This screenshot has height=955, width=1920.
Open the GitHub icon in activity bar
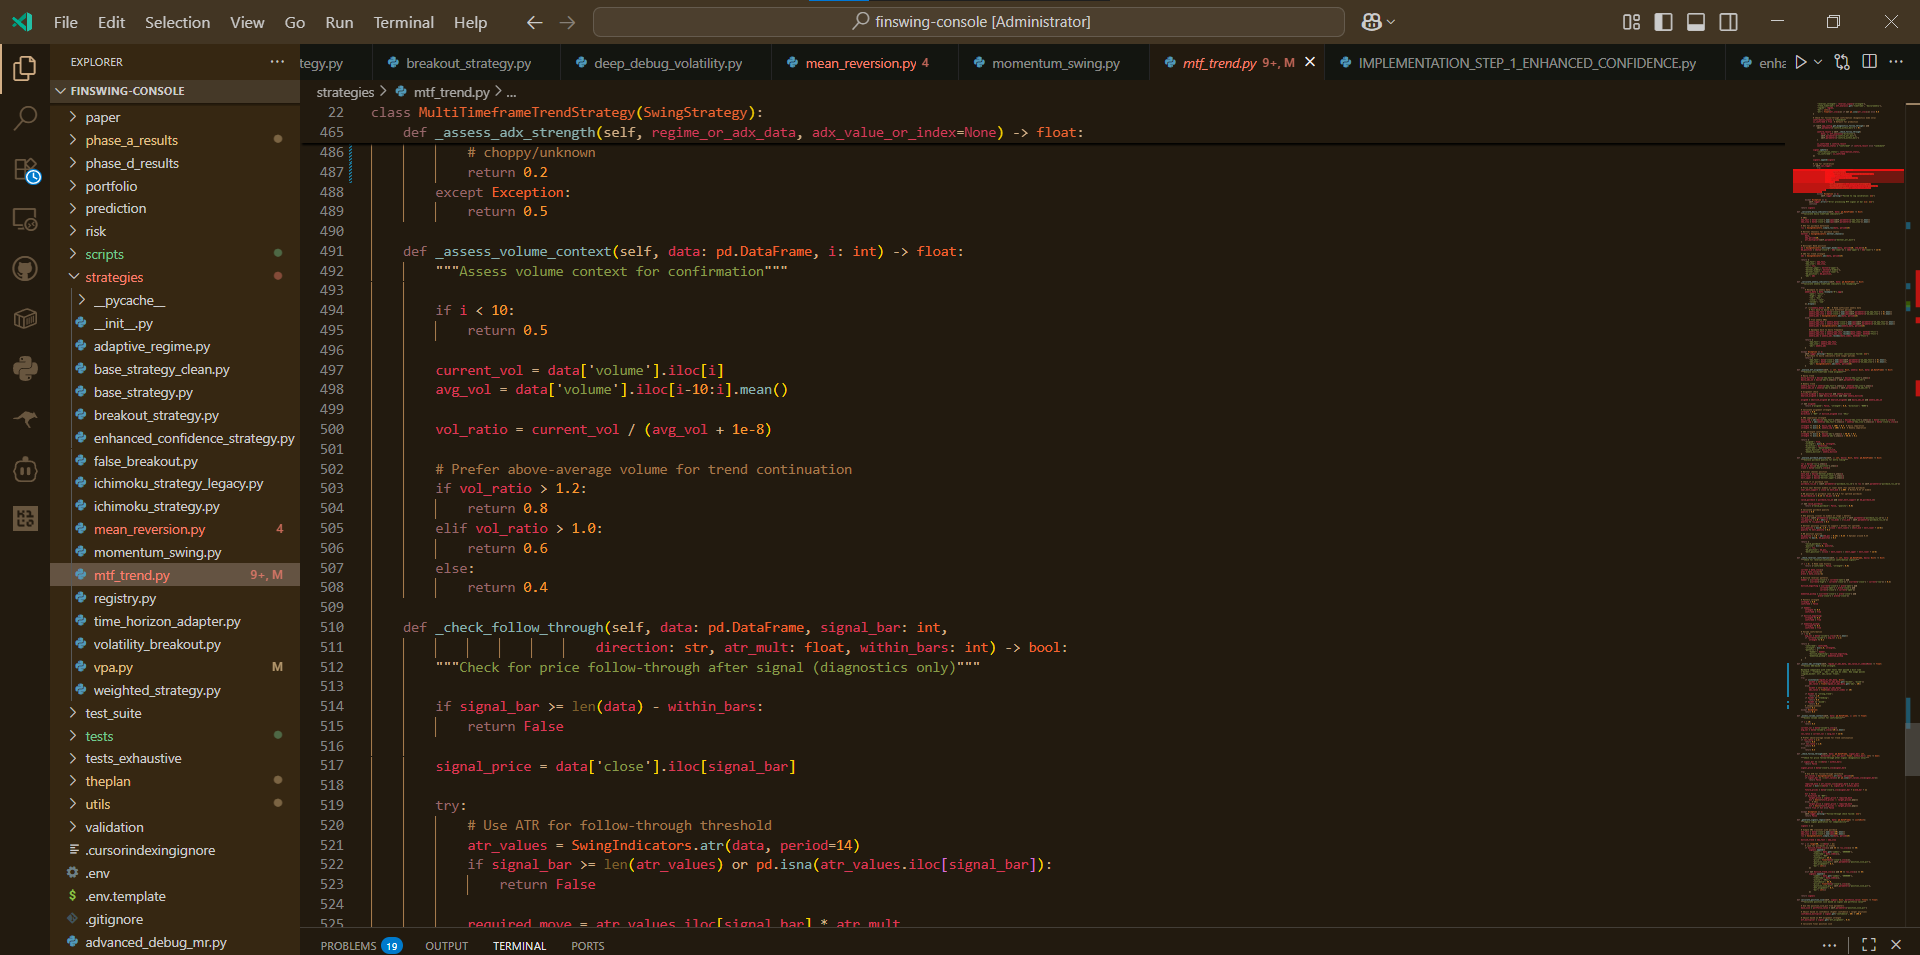[x=25, y=269]
